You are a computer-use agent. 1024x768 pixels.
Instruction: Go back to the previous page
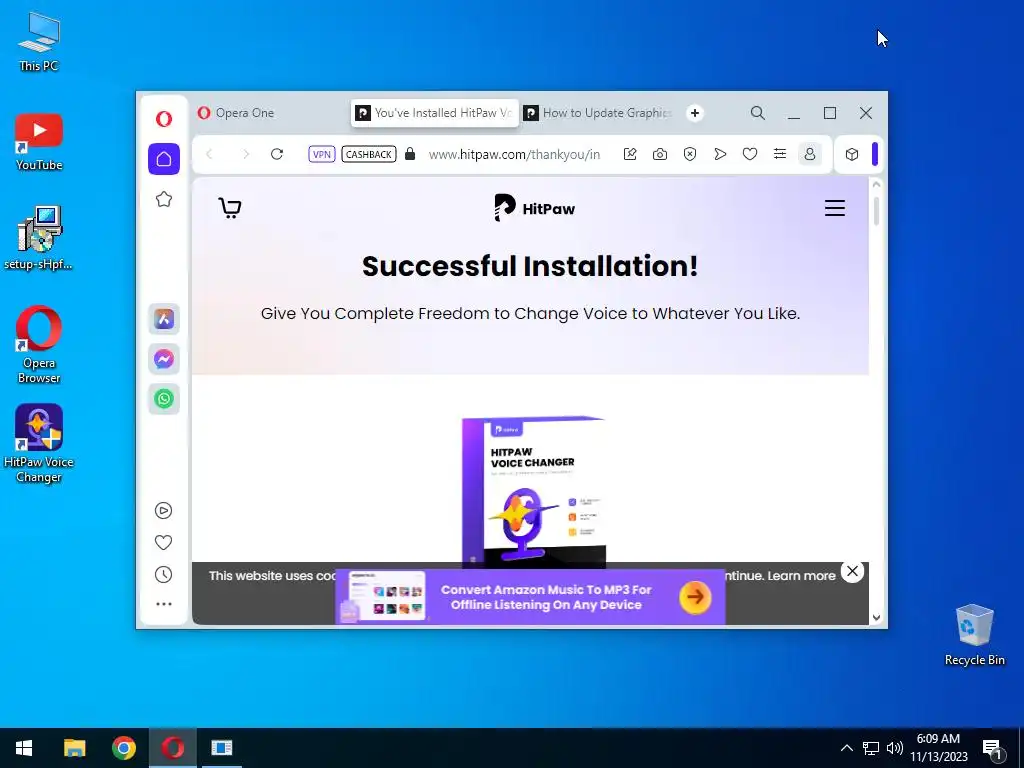[210, 154]
